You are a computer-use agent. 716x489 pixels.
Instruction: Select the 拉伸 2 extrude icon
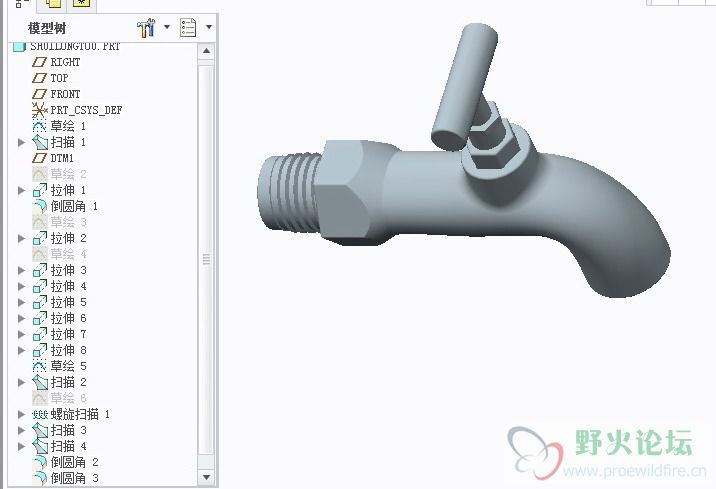pos(40,238)
